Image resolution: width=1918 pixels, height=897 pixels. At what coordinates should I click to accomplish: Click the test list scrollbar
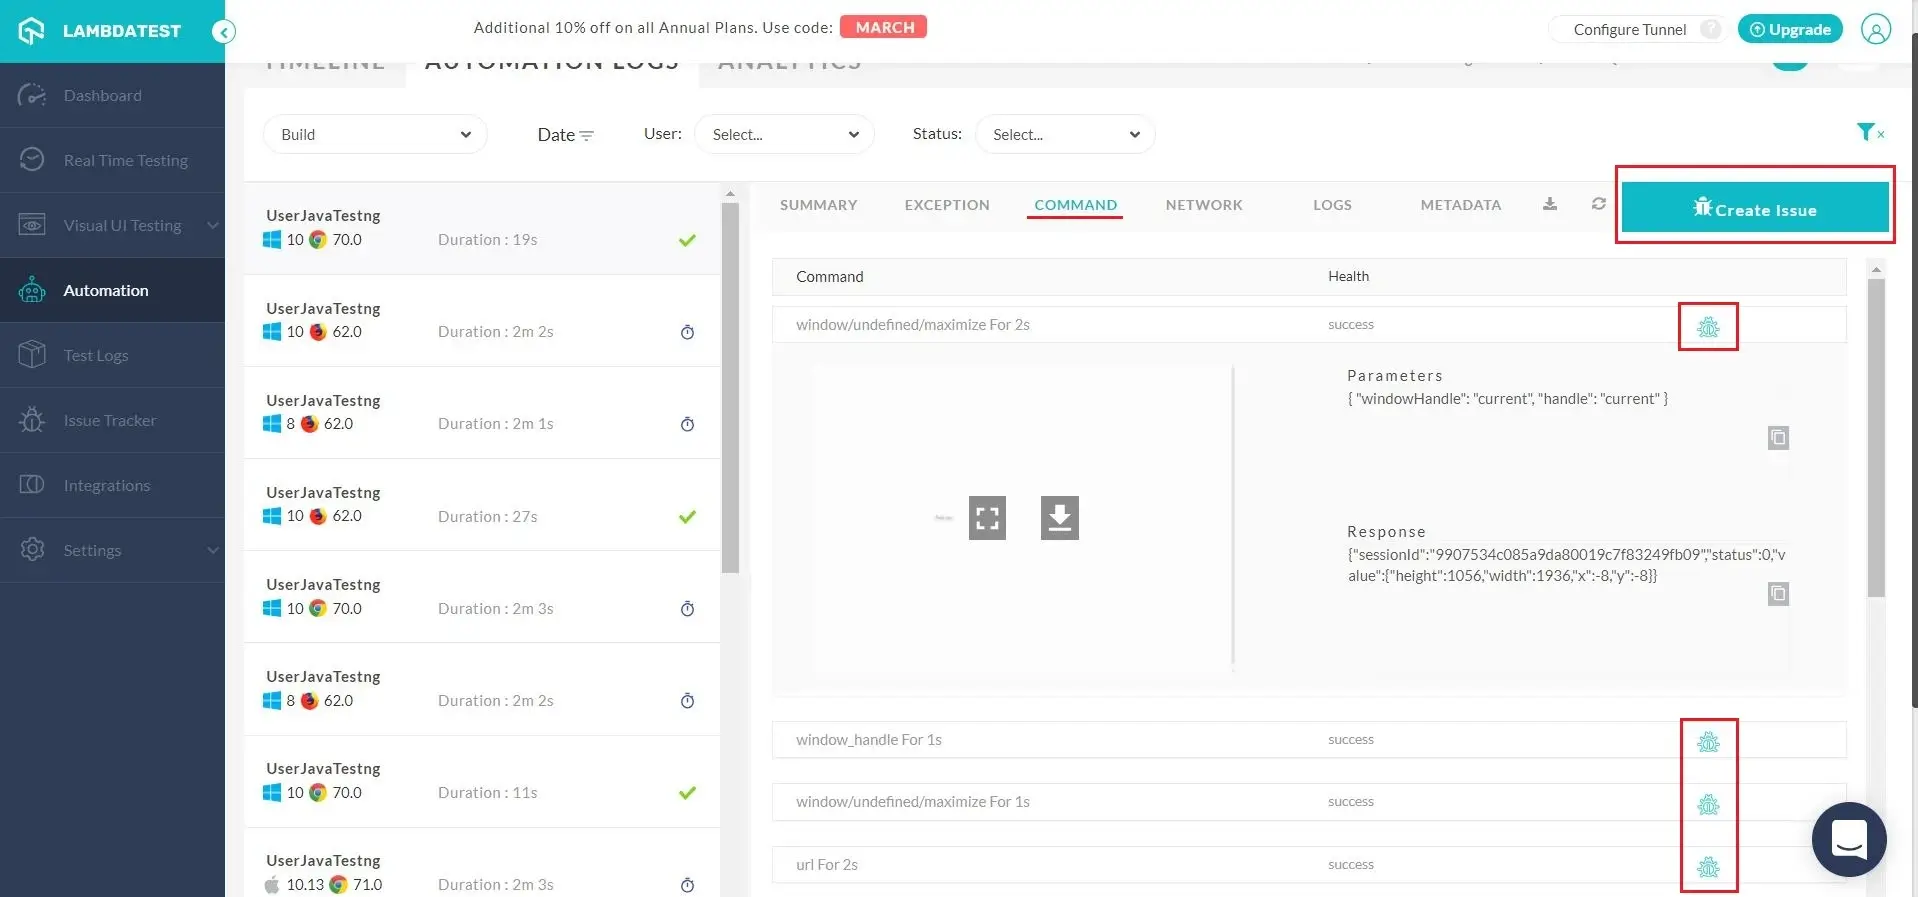(730, 388)
